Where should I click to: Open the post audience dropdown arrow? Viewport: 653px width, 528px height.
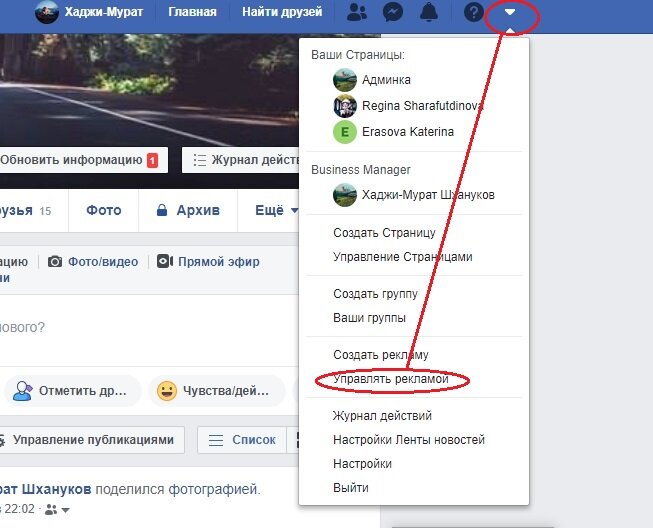(x=65, y=510)
